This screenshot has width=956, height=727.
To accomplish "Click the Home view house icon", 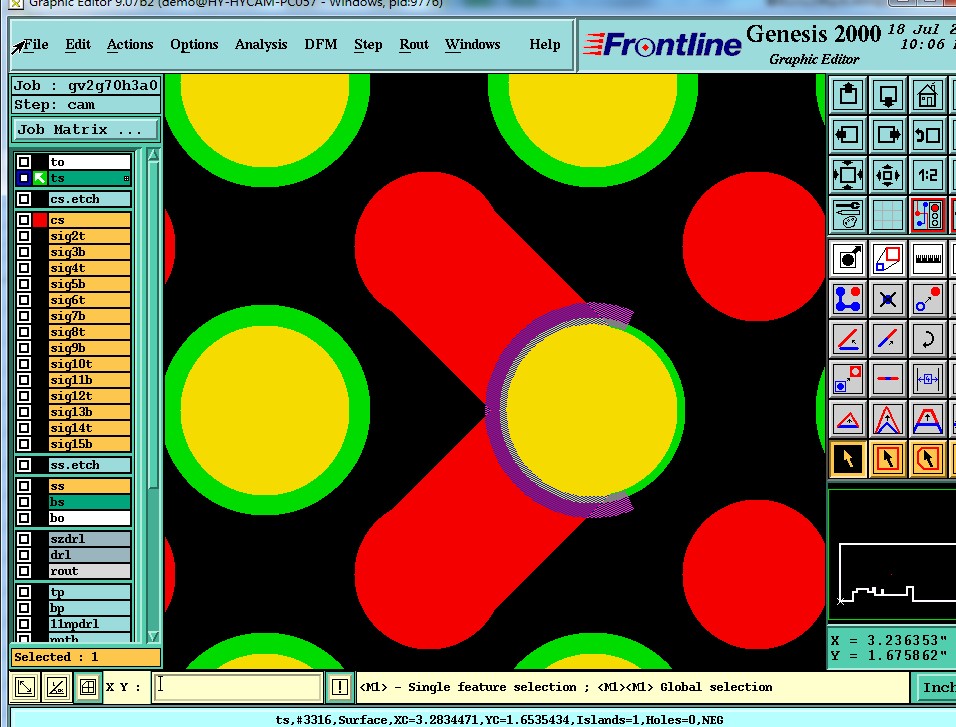I will point(927,95).
